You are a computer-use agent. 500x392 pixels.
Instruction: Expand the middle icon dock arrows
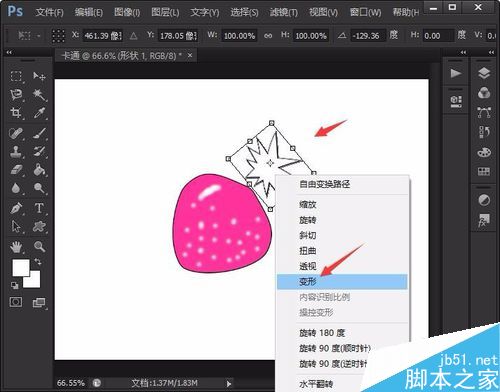pyautogui.click(x=463, y=52)
